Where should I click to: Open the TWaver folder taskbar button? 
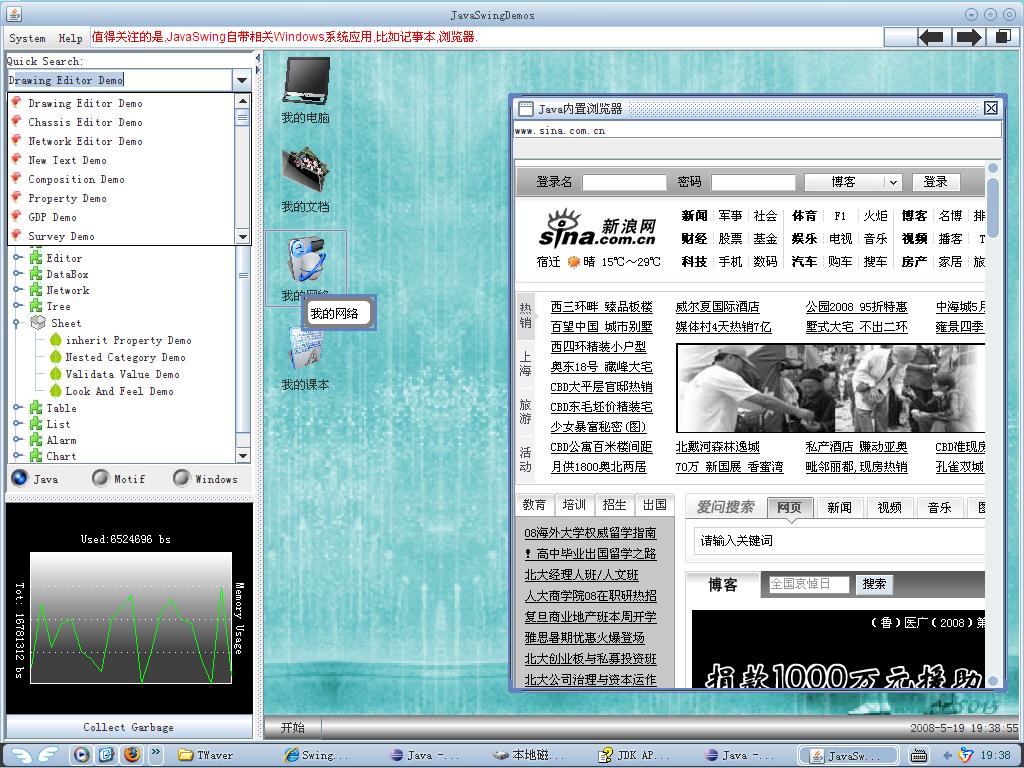coord(206,755)
